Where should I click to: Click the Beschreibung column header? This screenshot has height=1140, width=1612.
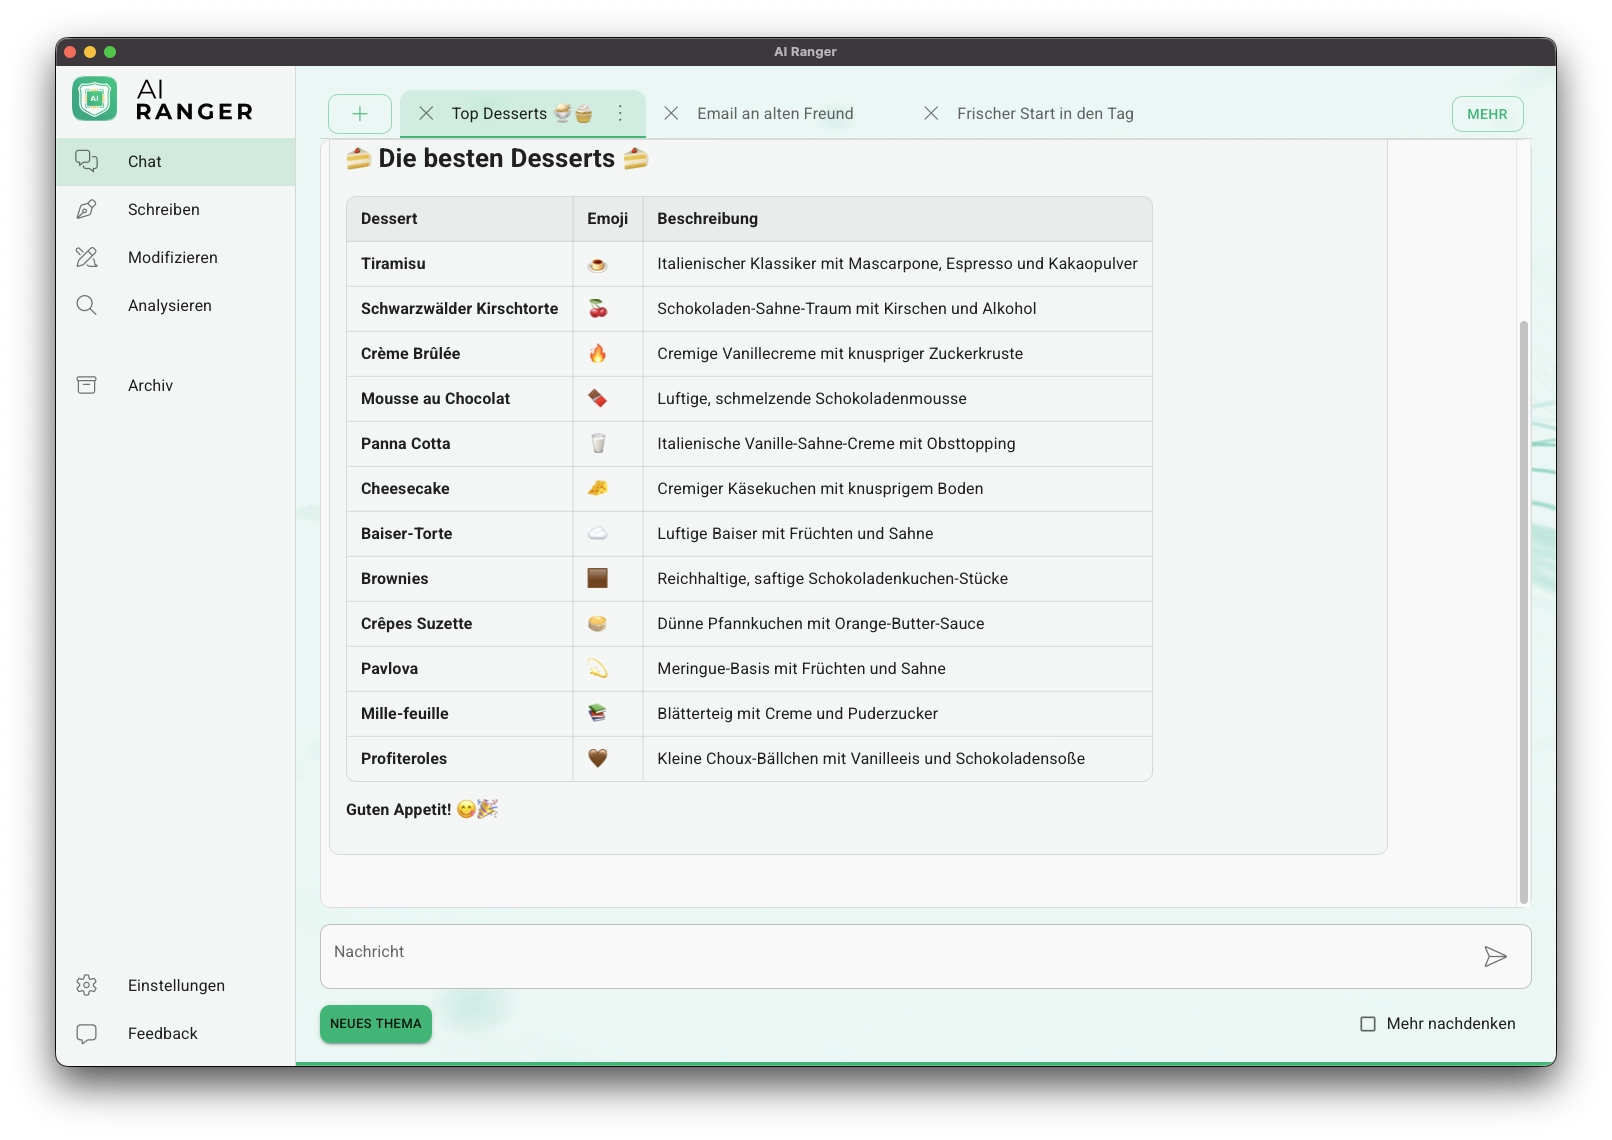(x=898, y=219)
